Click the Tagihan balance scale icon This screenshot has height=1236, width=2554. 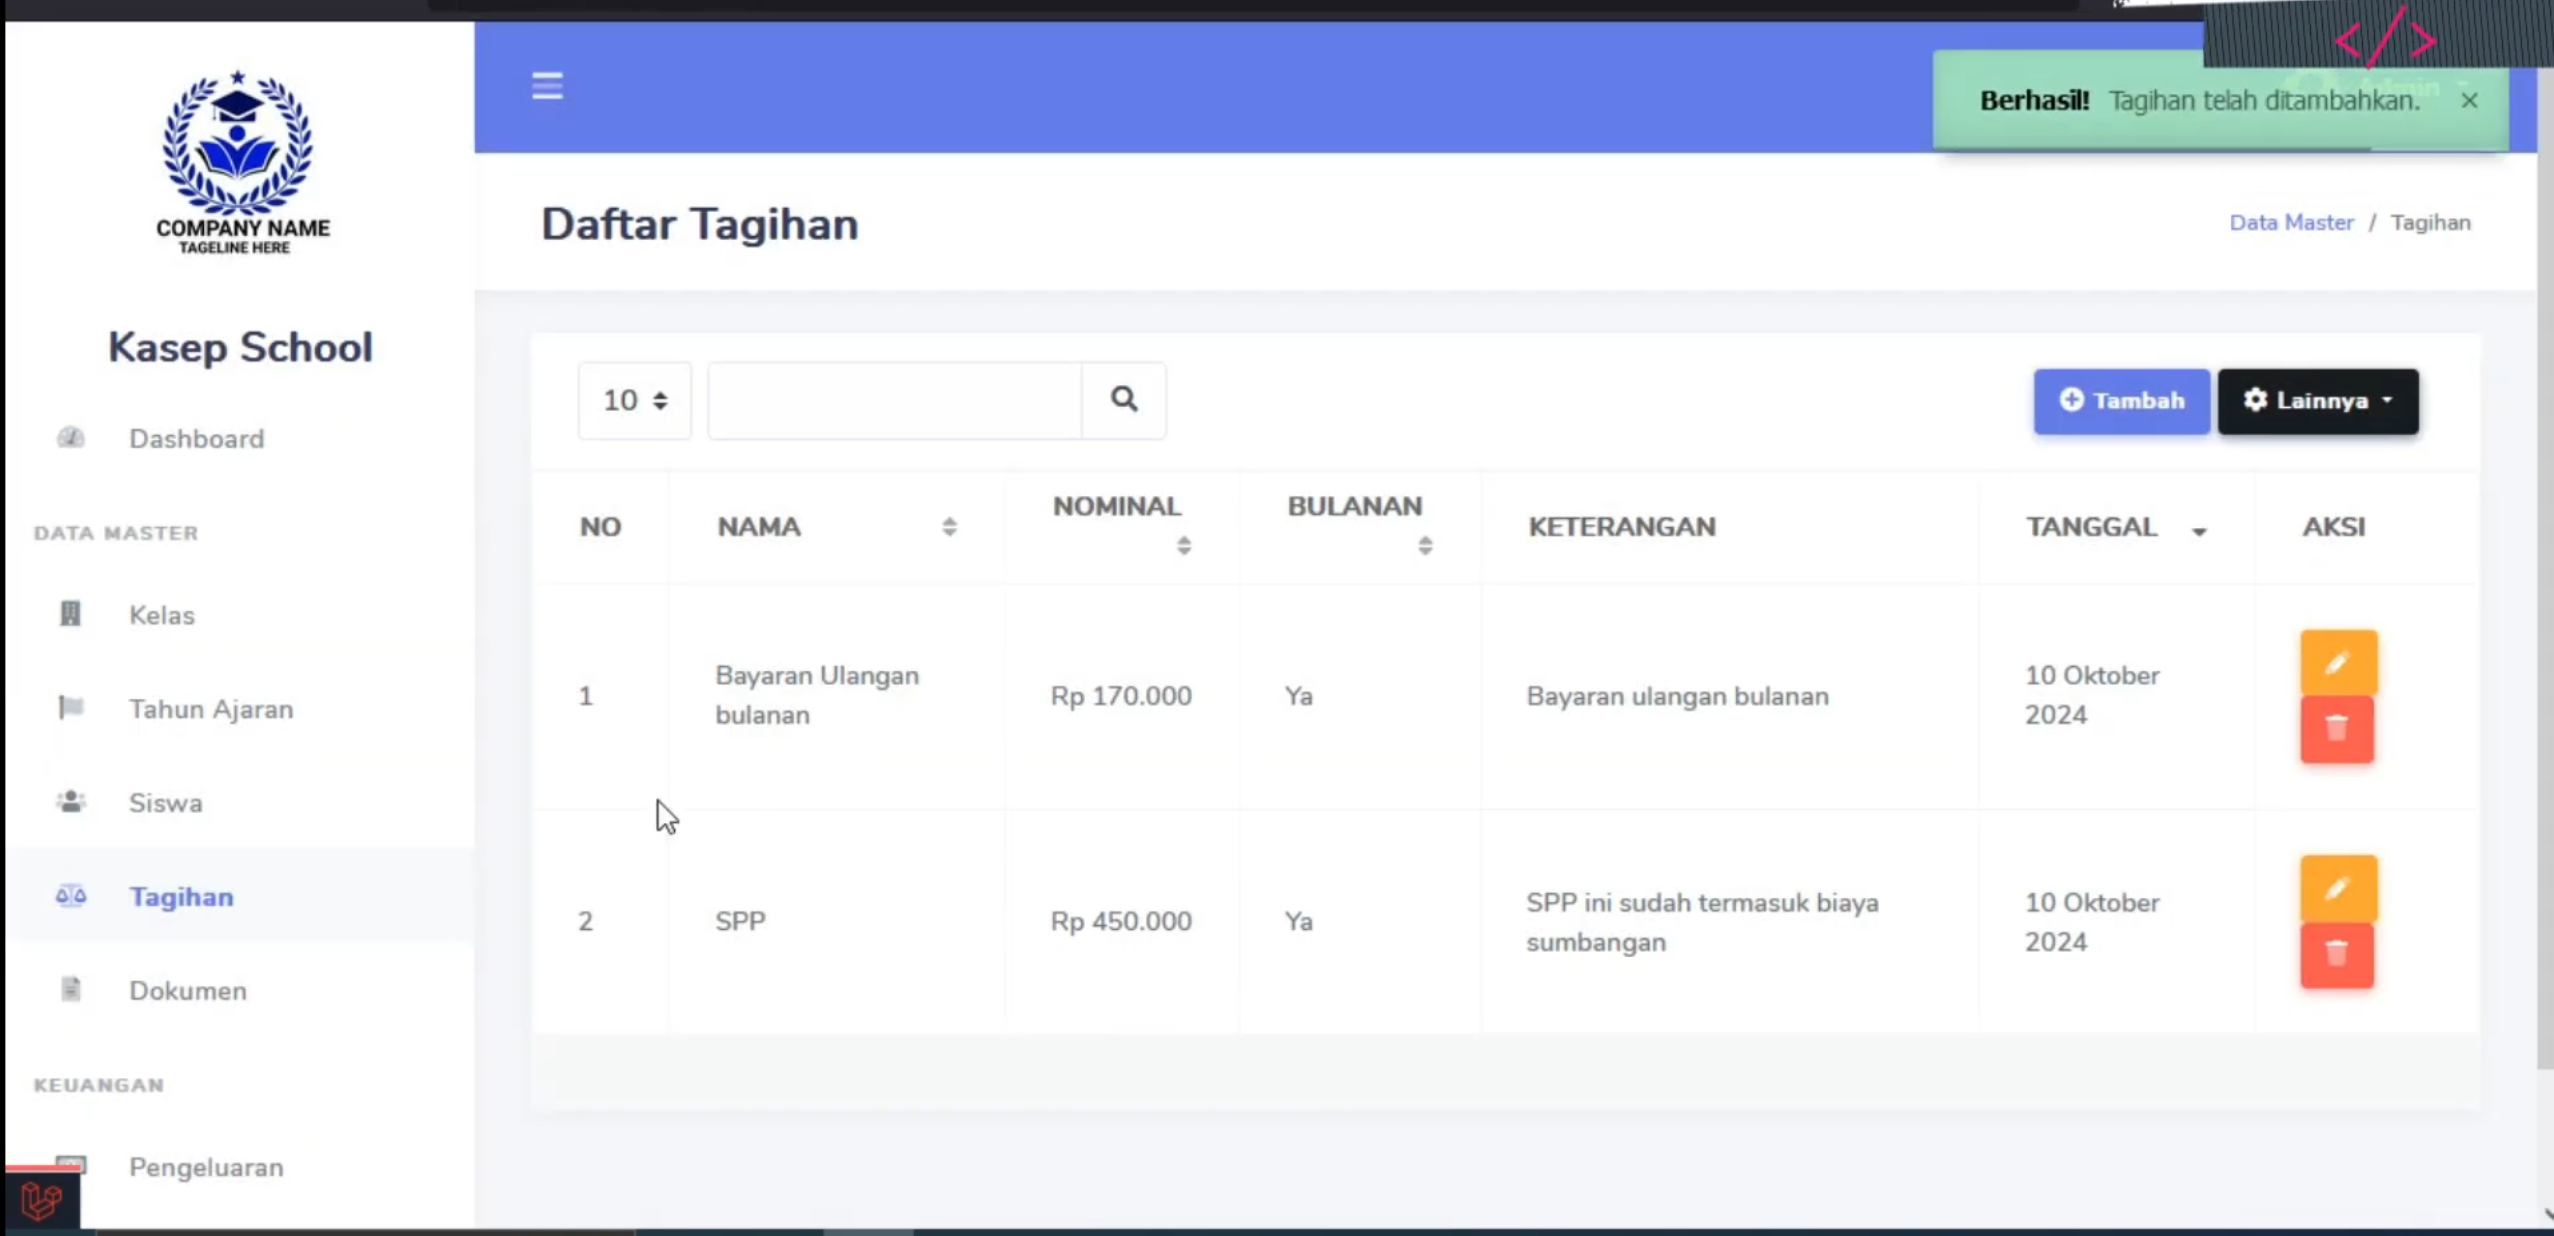70,896
